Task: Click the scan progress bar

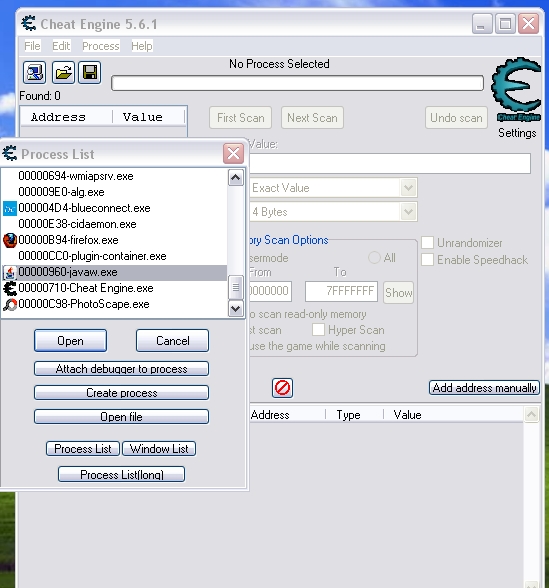Action: pos(297,83)
